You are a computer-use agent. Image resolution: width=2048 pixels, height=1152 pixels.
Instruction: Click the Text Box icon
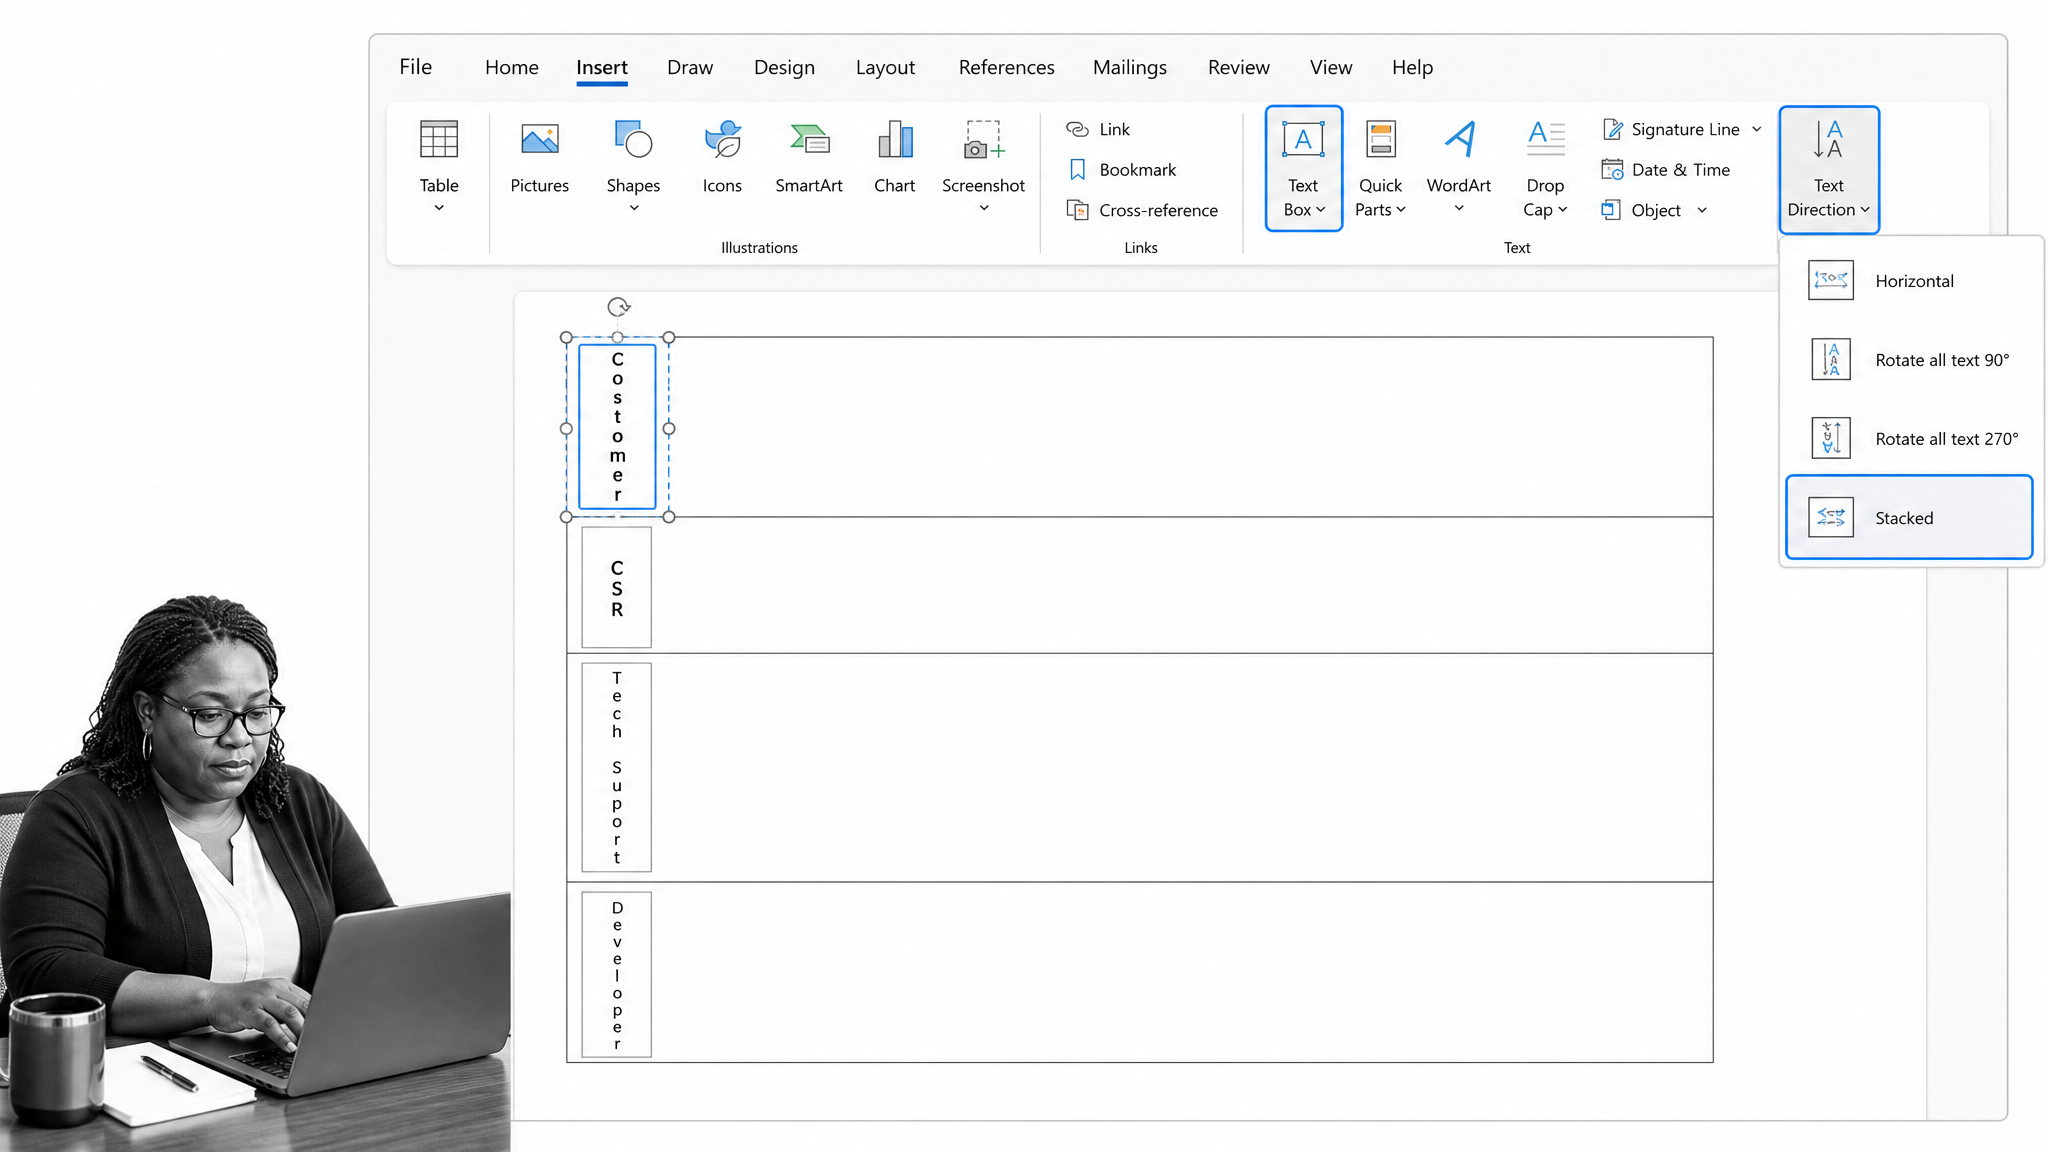point(1303,140)
